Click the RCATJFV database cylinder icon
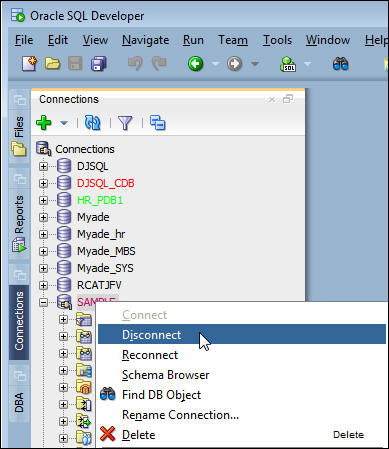The width and height of the screenshot is (389, 449). pyautogui.click(x=64, y=285)
